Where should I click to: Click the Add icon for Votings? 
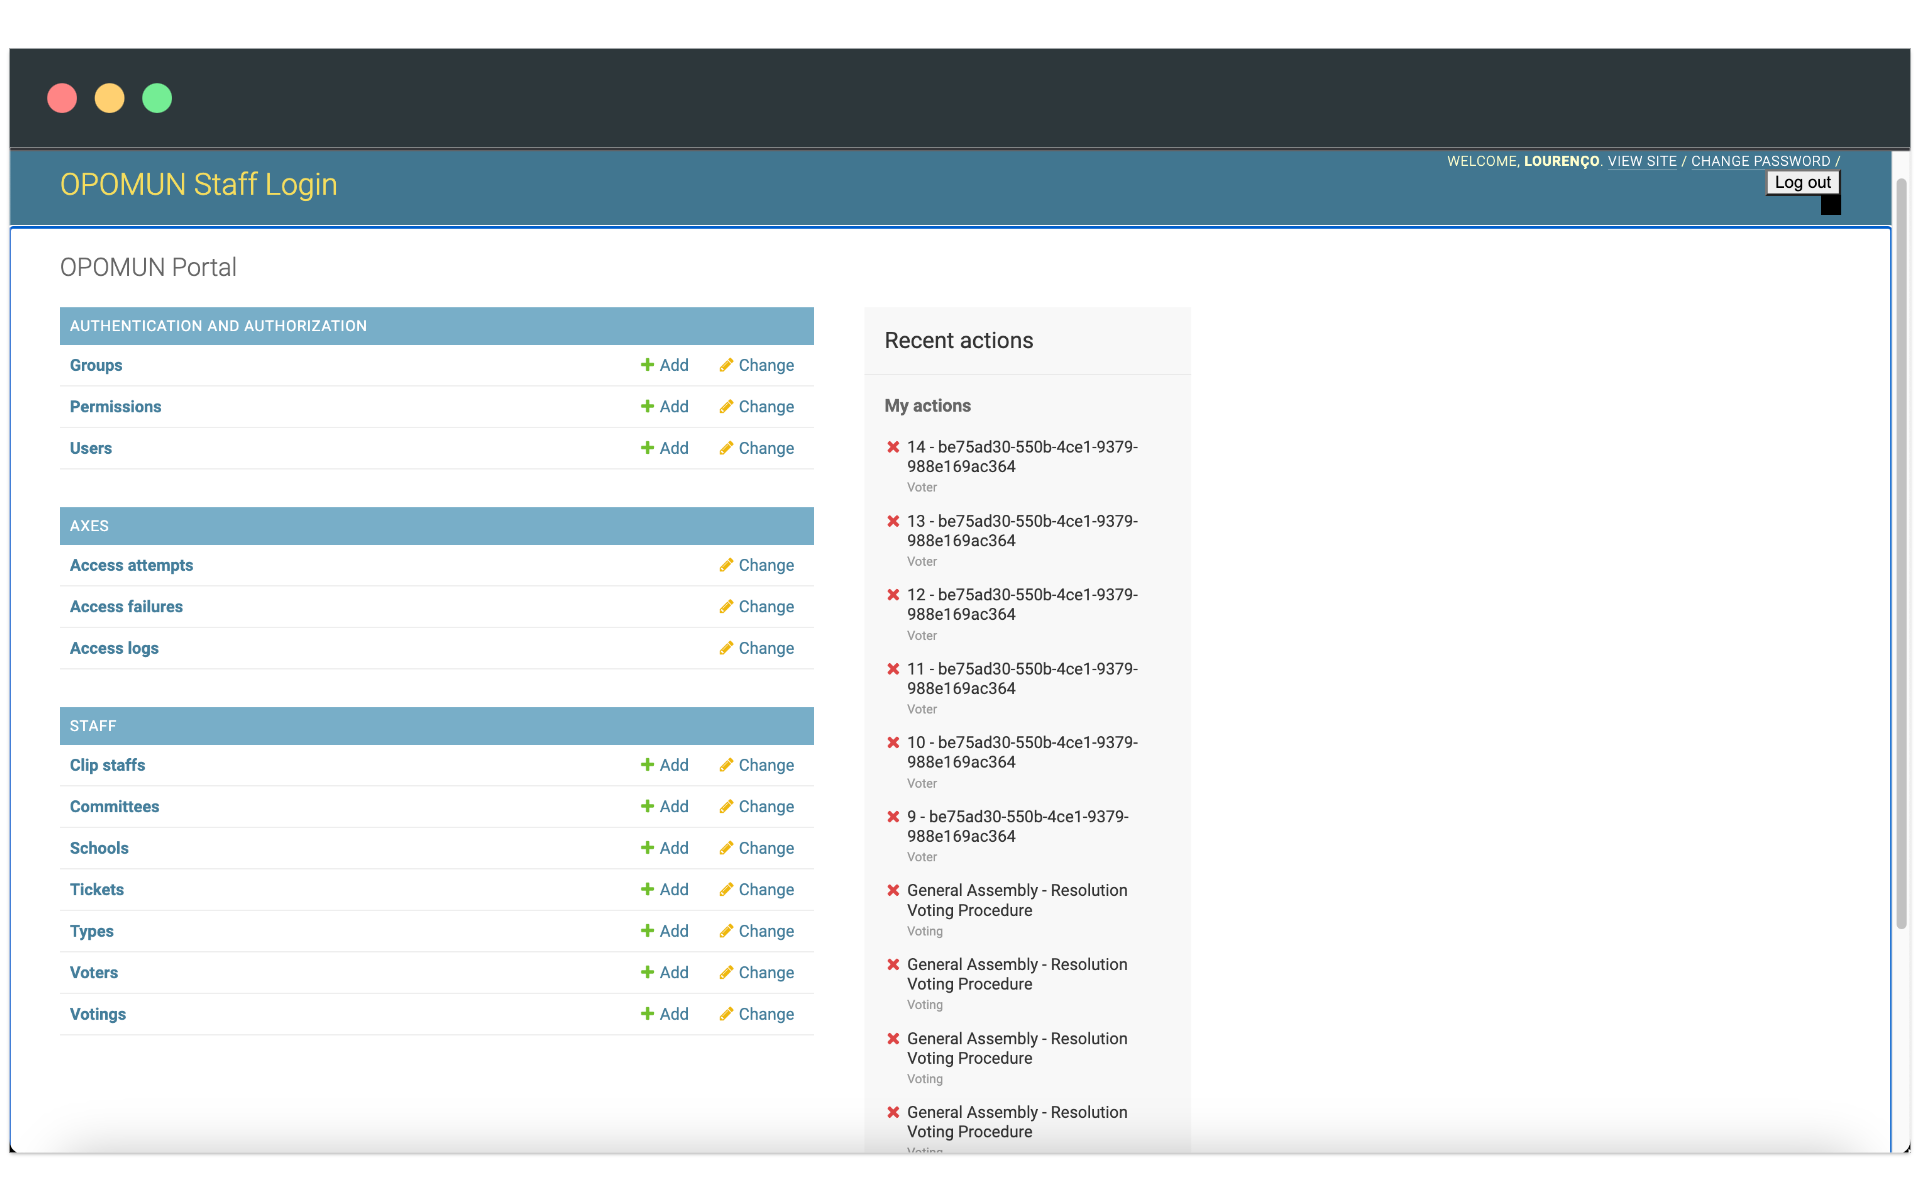coord(648,1015)
